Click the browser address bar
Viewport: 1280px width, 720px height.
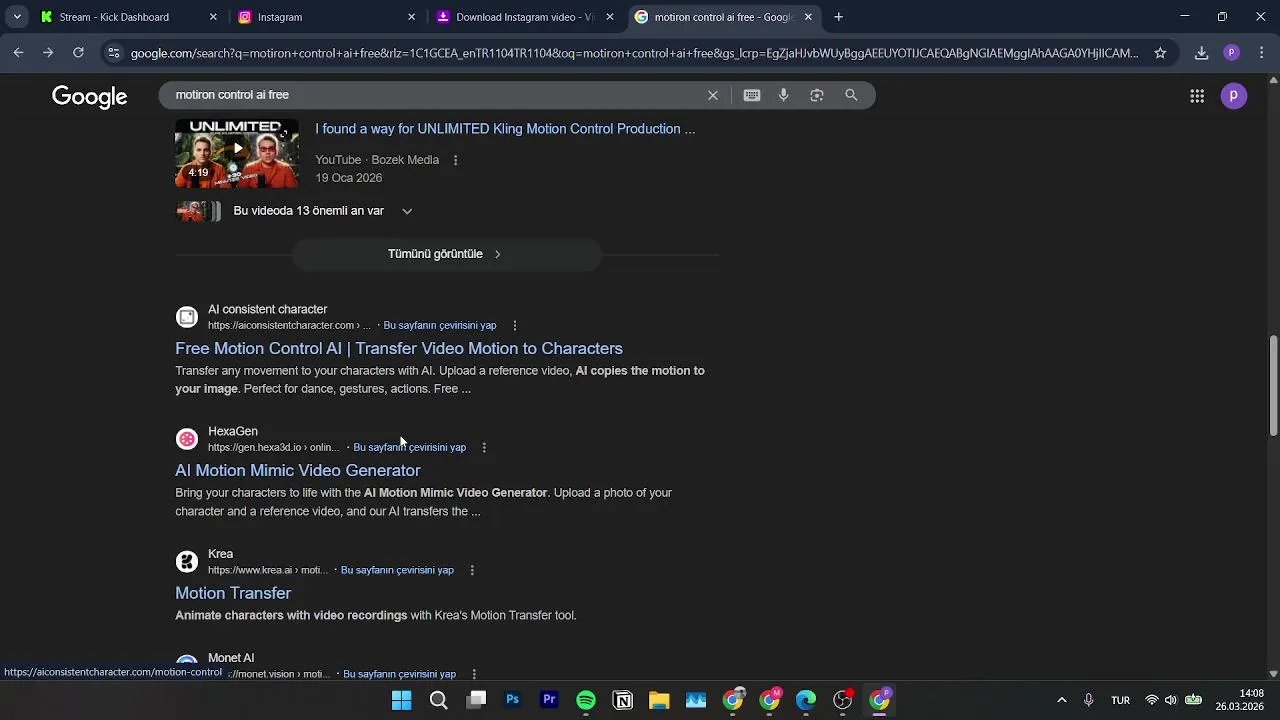tap(634, 53)
